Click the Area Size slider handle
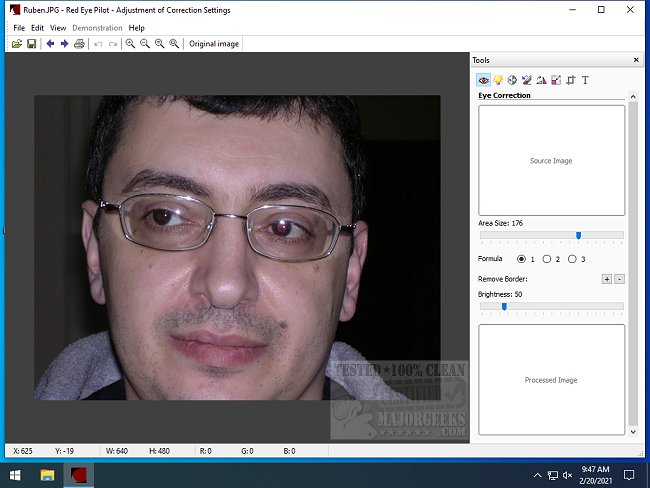This screenshot has height=488, width=650. tap(578, 236)
